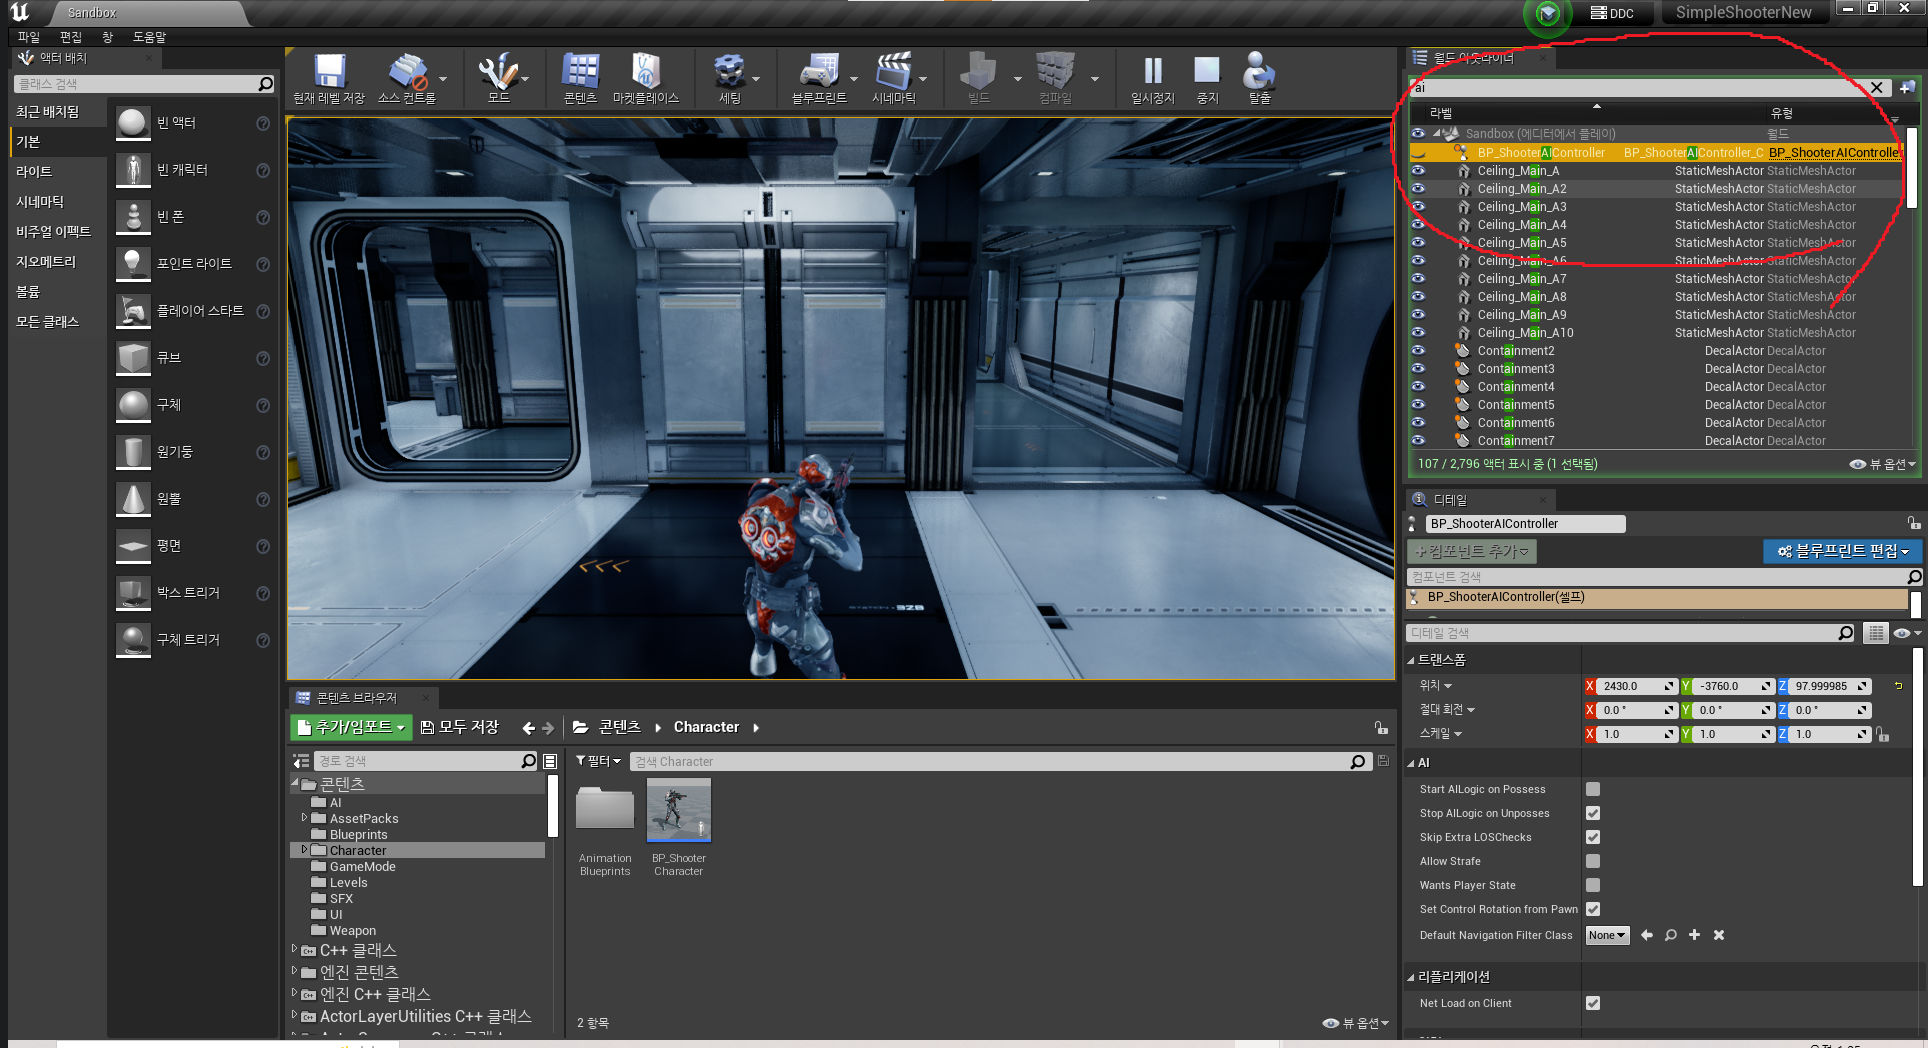Screen dimensions: 1932x1048
Task: Stop the play session
Action: (1207, 71)
